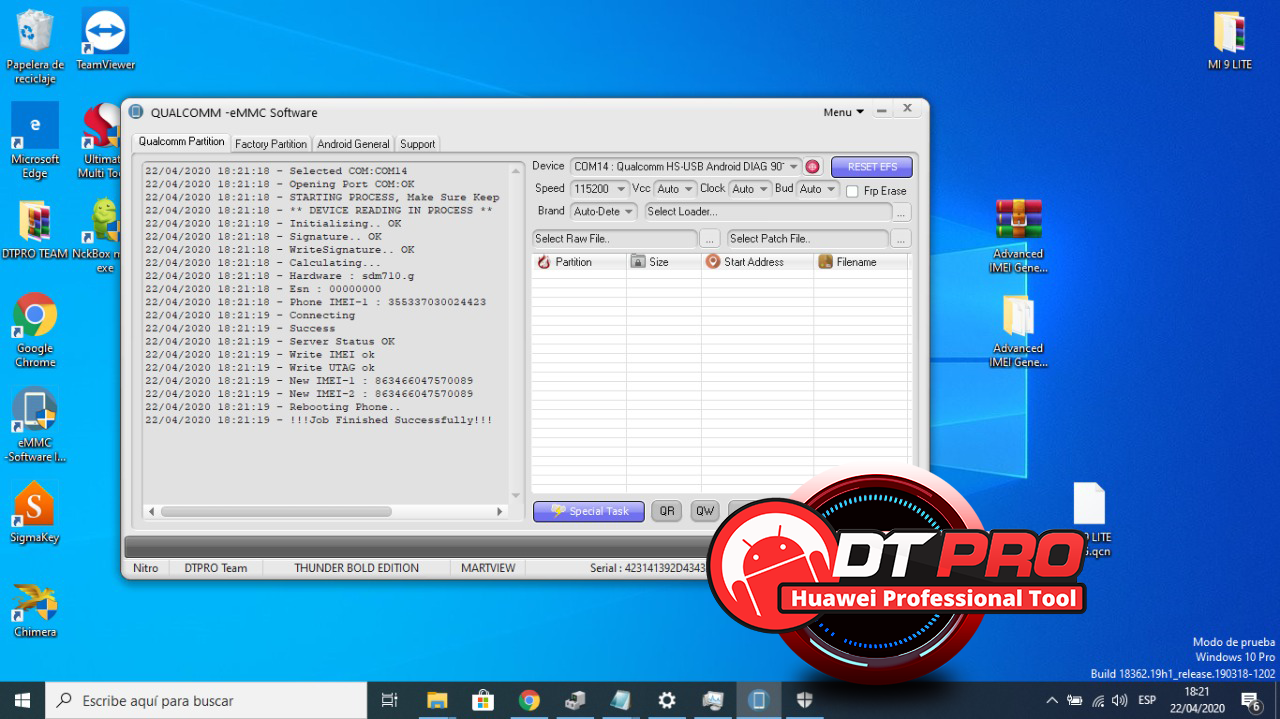Viewport: 1280px width, 719px height.
Task: Click the log vertical scrollbar down arrow
Action: coord(516,496)
